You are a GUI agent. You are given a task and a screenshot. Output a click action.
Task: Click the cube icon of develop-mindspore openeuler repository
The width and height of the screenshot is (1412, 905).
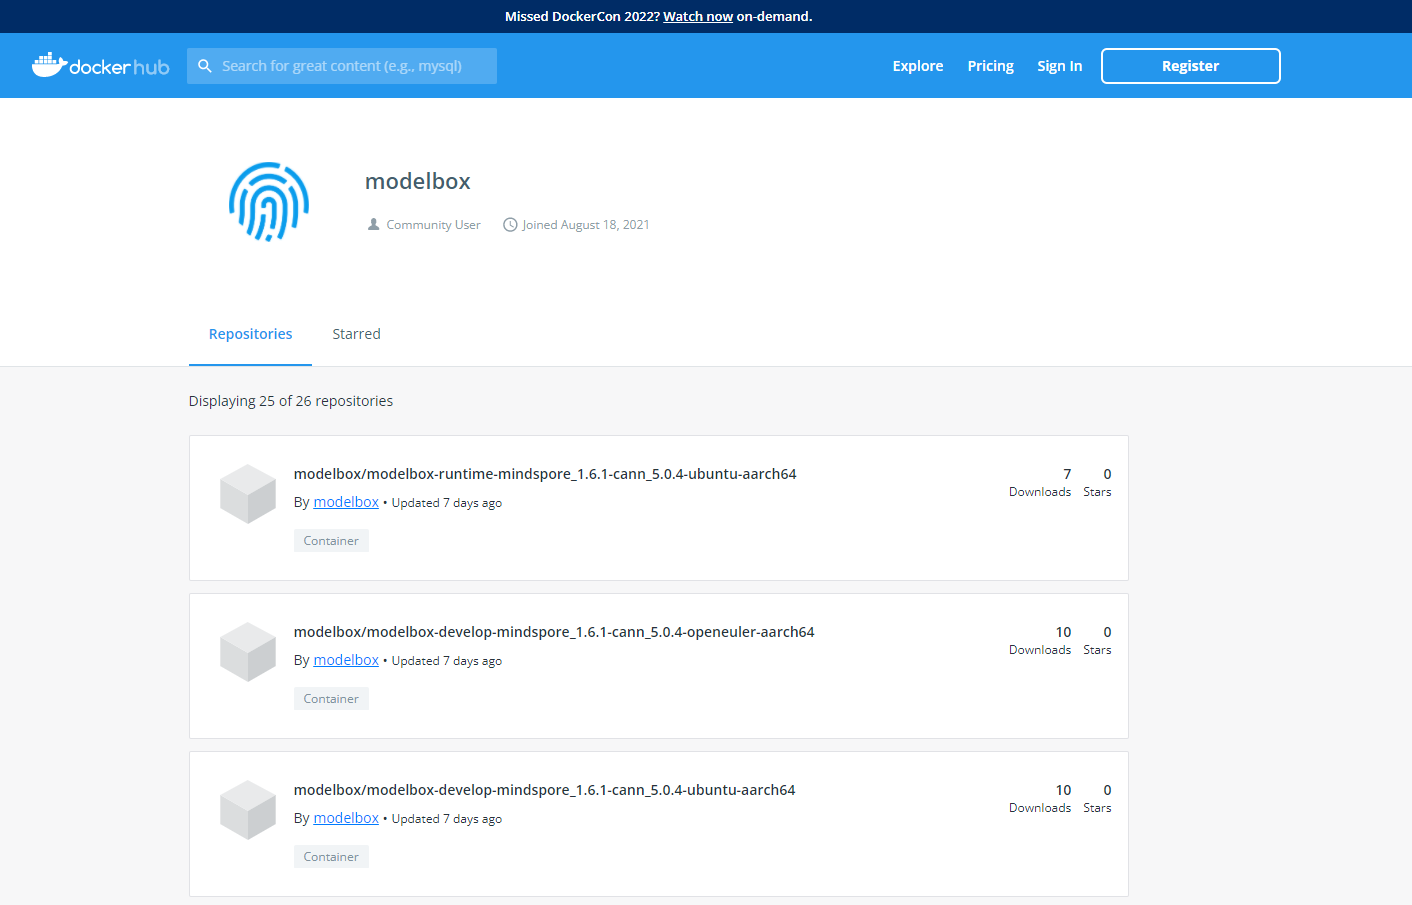[248, 652]
